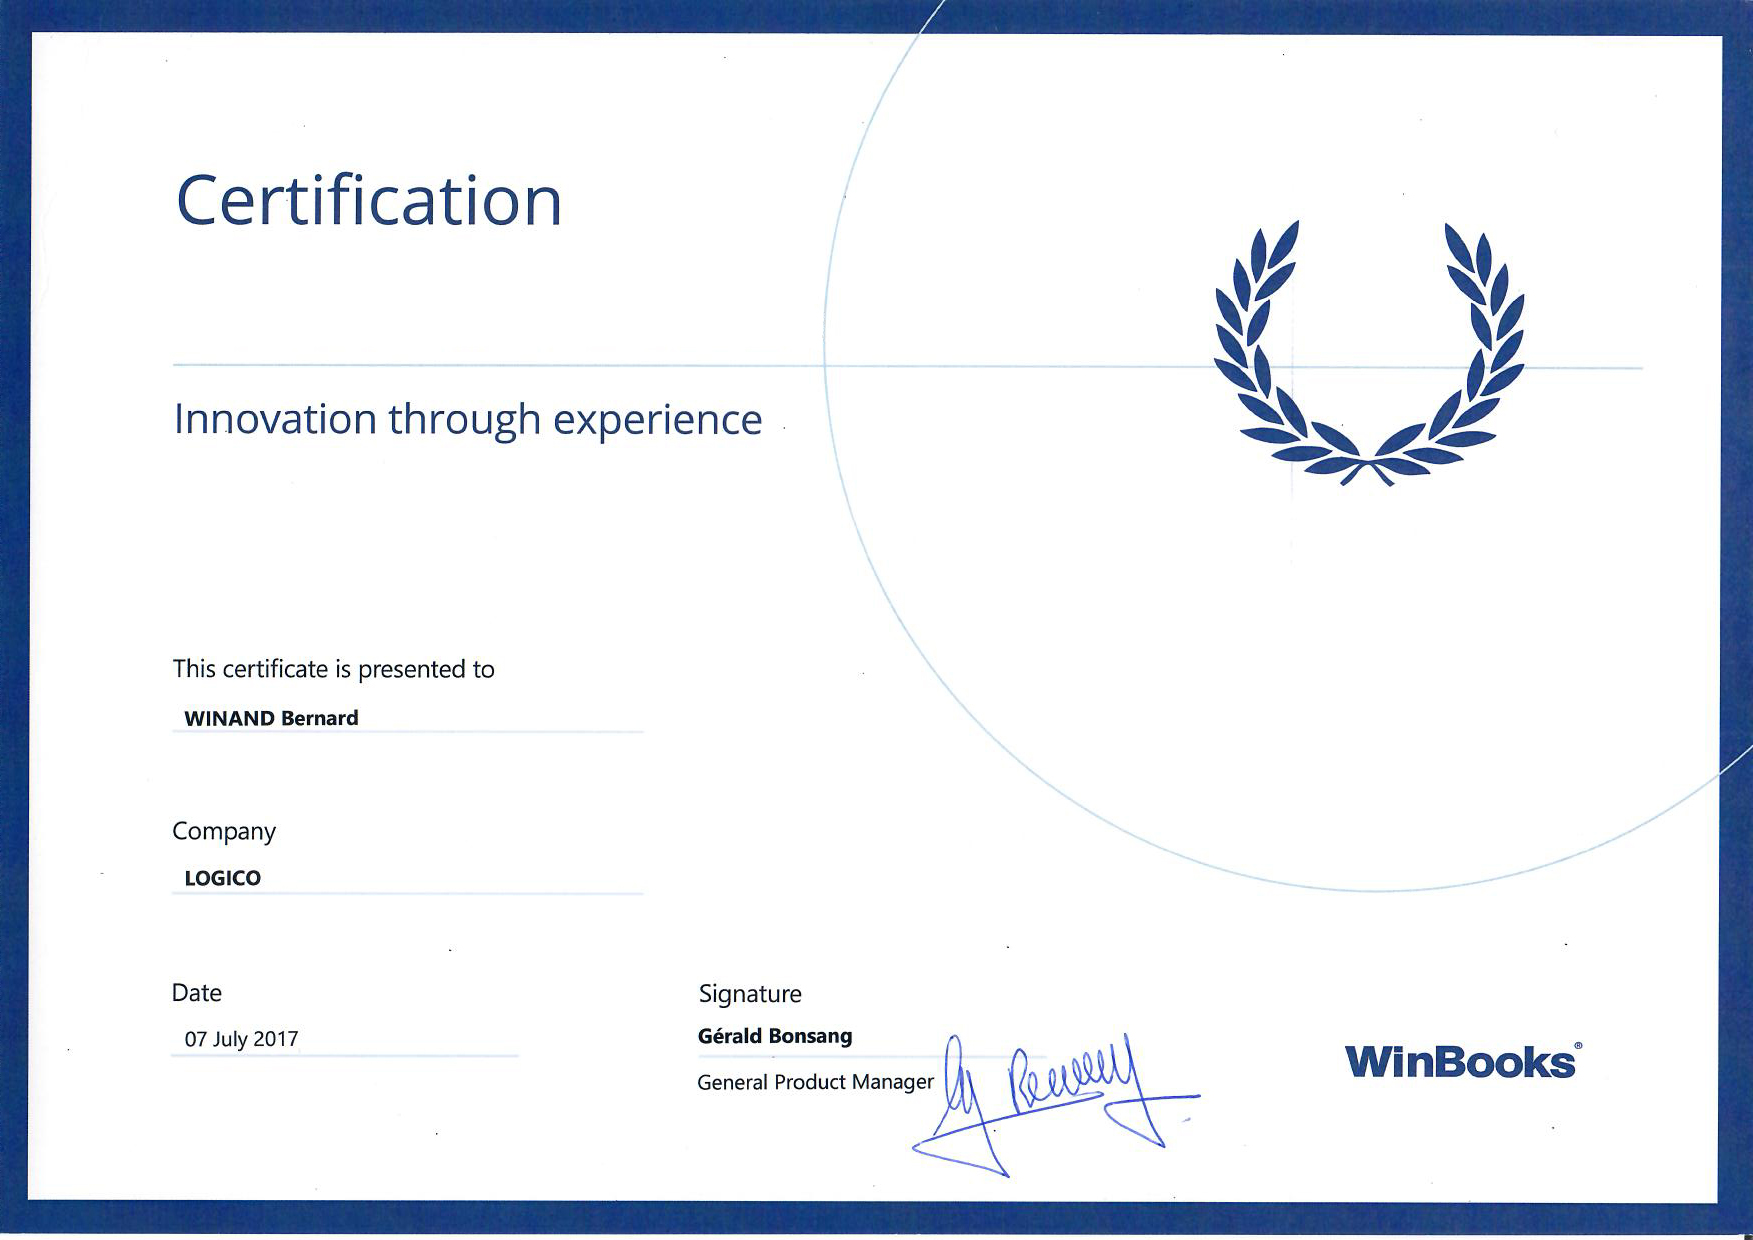Viewport: 1753px width, 1240px height.
Task: Click the Gérald Bonsang name label
Action: pyautogui.click(x=774, y=1037)
